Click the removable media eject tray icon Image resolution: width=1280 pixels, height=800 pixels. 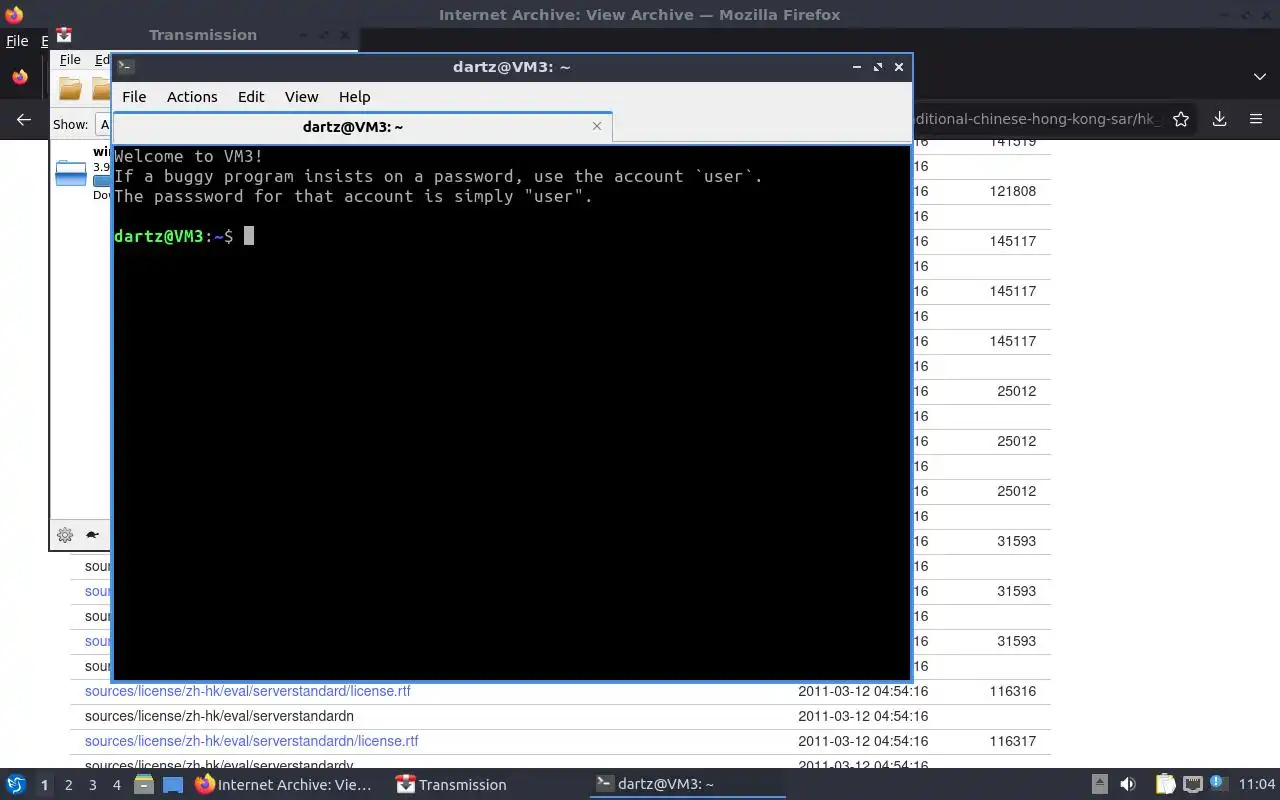[x=1099, y=785]
